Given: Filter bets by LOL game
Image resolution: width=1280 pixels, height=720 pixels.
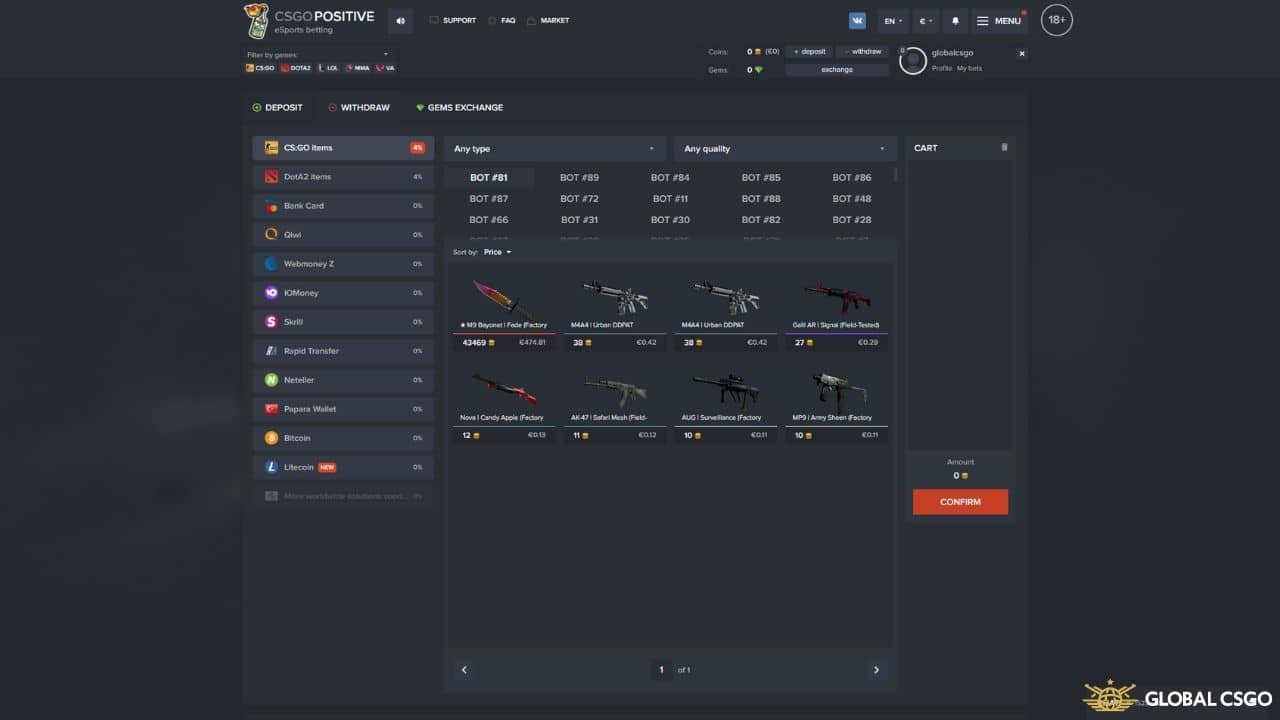Looking at the screenshot, I should (328, 68).
